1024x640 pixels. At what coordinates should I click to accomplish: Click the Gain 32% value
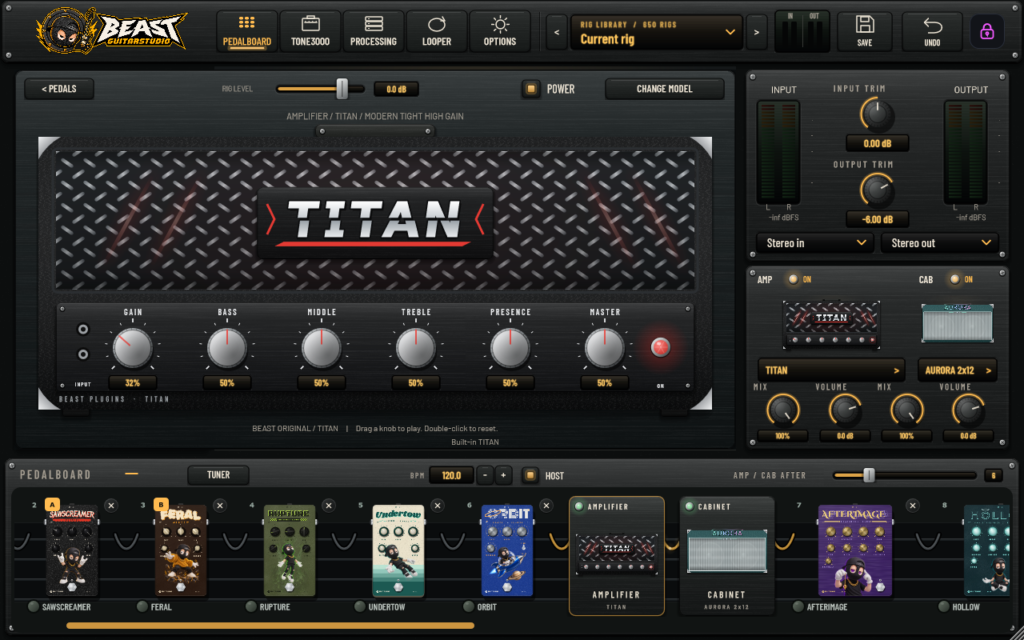tap(133, 383)
